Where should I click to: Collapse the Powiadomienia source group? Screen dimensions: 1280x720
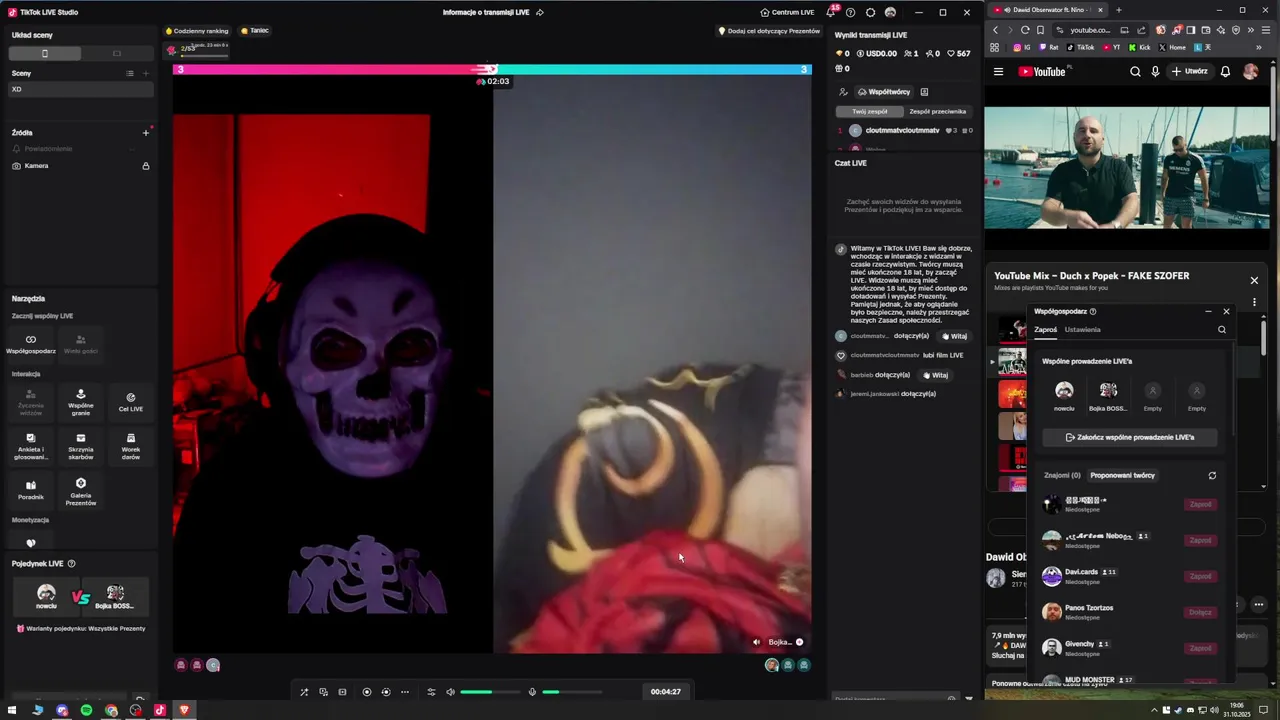131,149
